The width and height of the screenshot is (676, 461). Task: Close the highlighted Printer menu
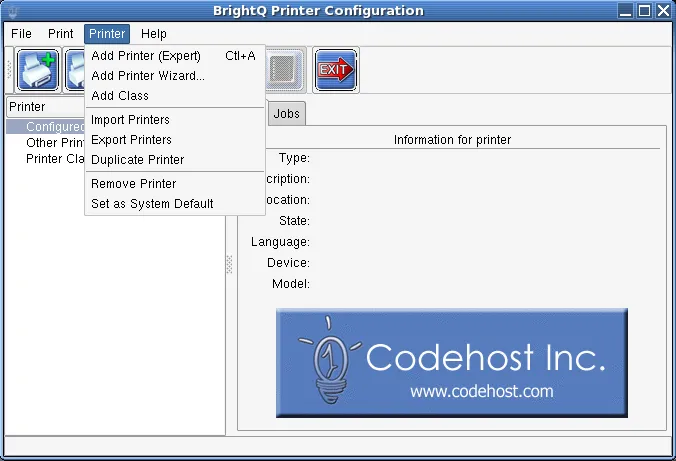[x=107, y=34]
